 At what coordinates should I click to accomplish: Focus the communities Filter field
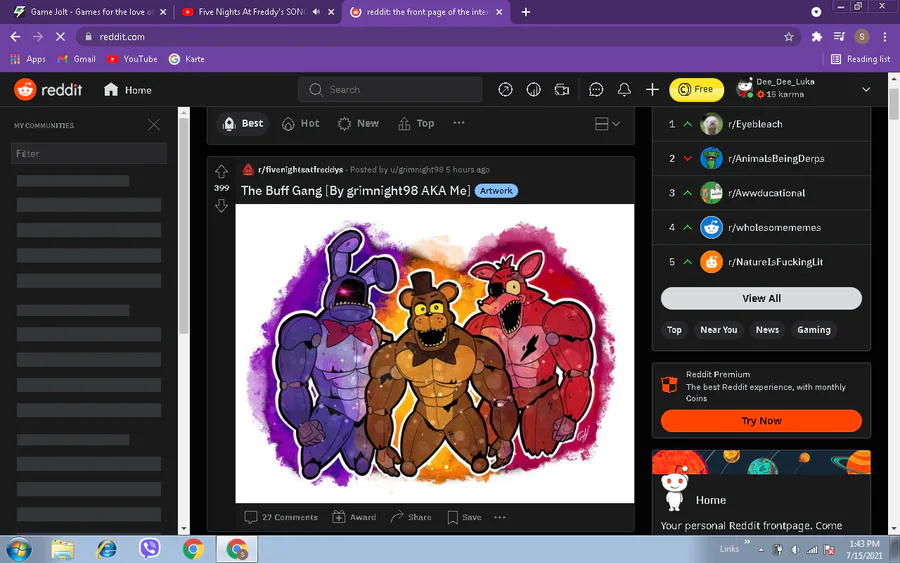coord(89,154)
